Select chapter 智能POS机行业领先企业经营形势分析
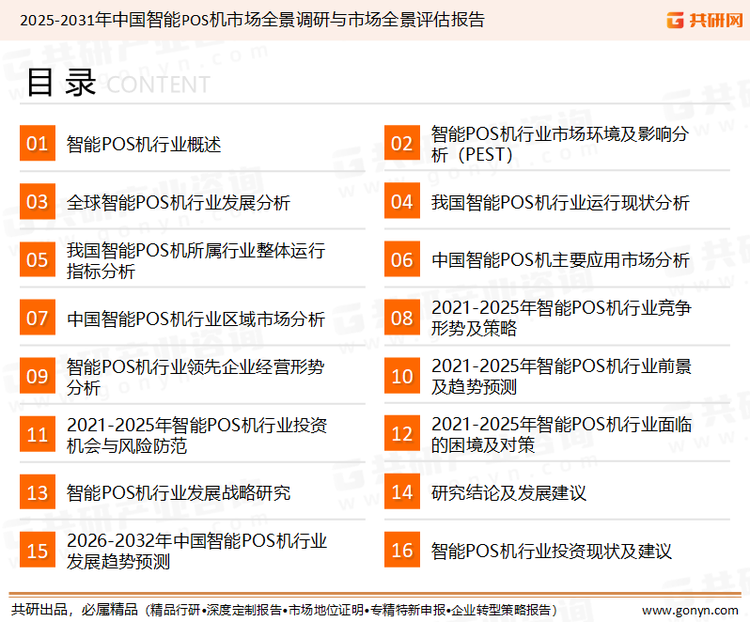Screen dimensions: 750x622 coord(196,377)
